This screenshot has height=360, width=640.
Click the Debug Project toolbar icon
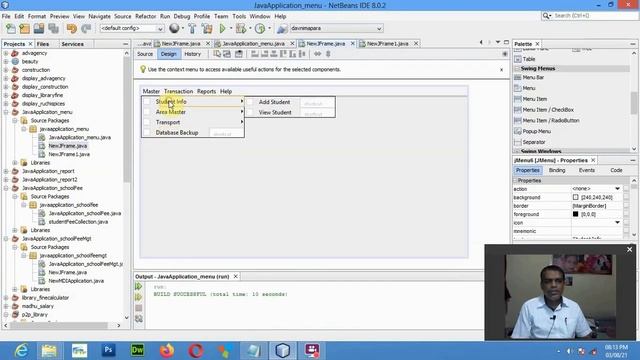point(241,29)
